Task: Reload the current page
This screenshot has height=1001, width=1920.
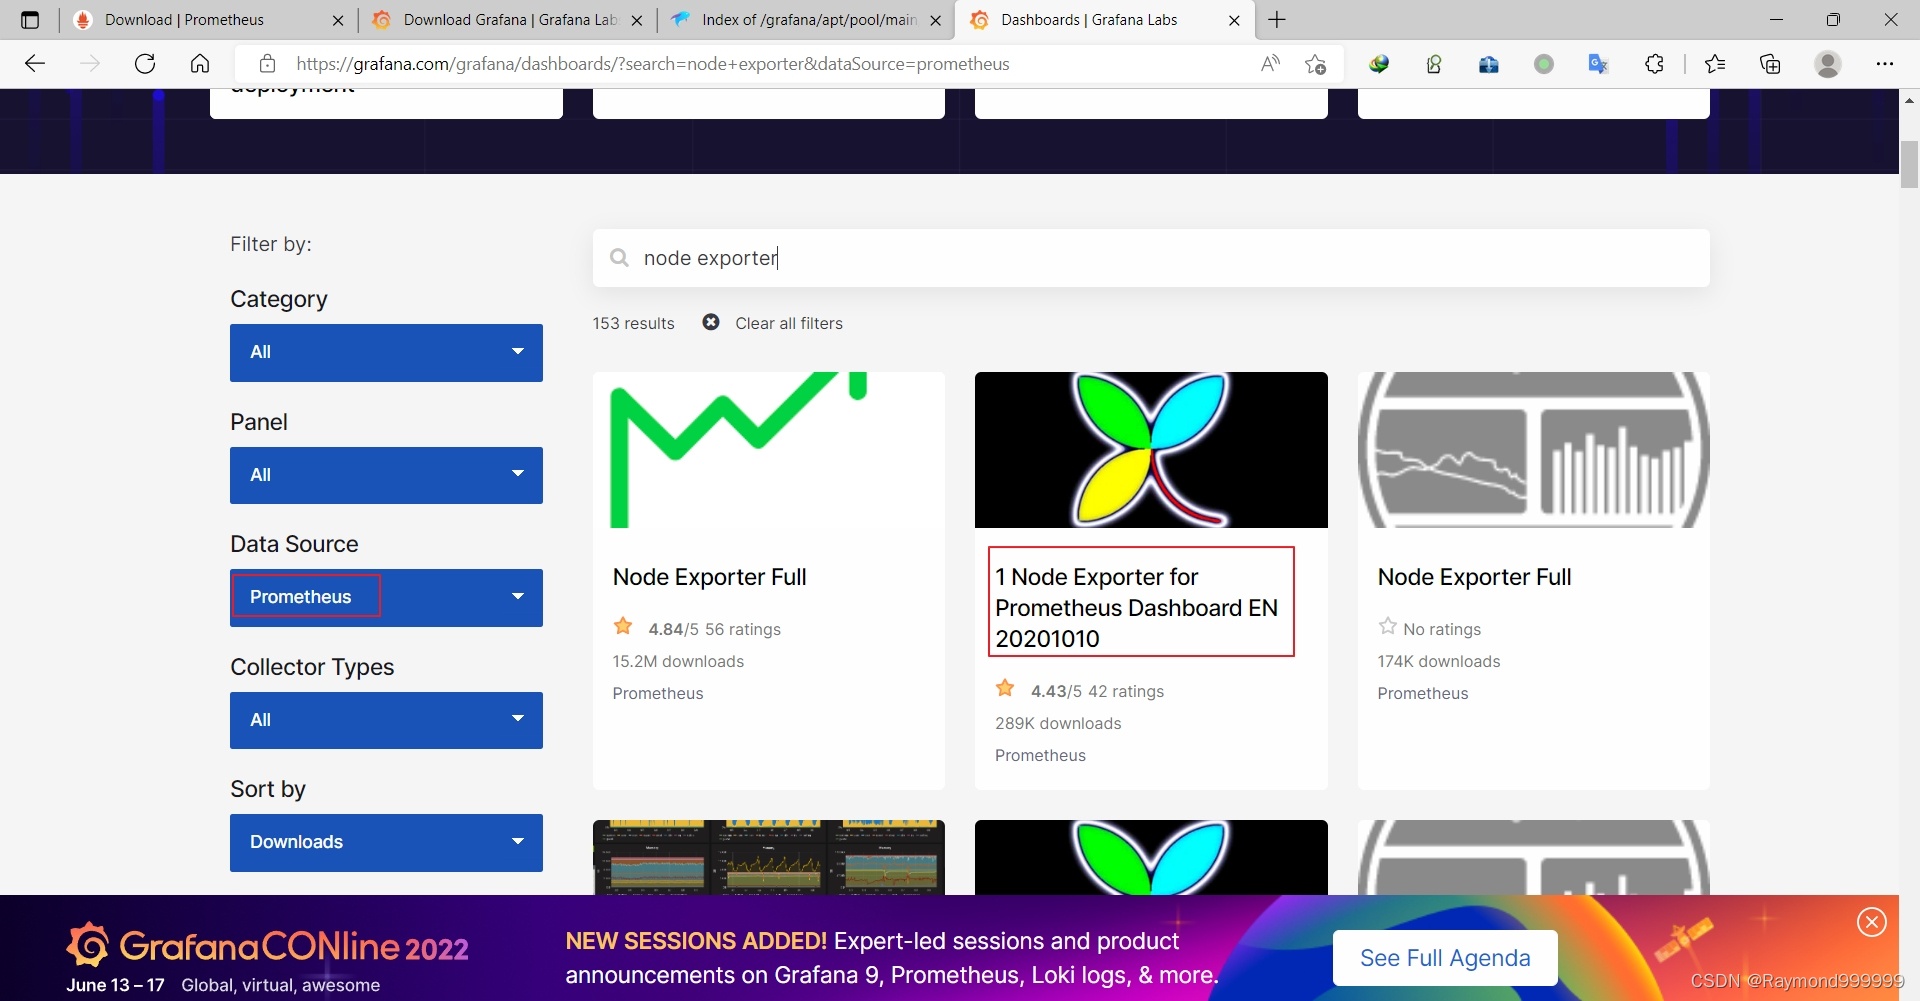Action: coord(145,64)
